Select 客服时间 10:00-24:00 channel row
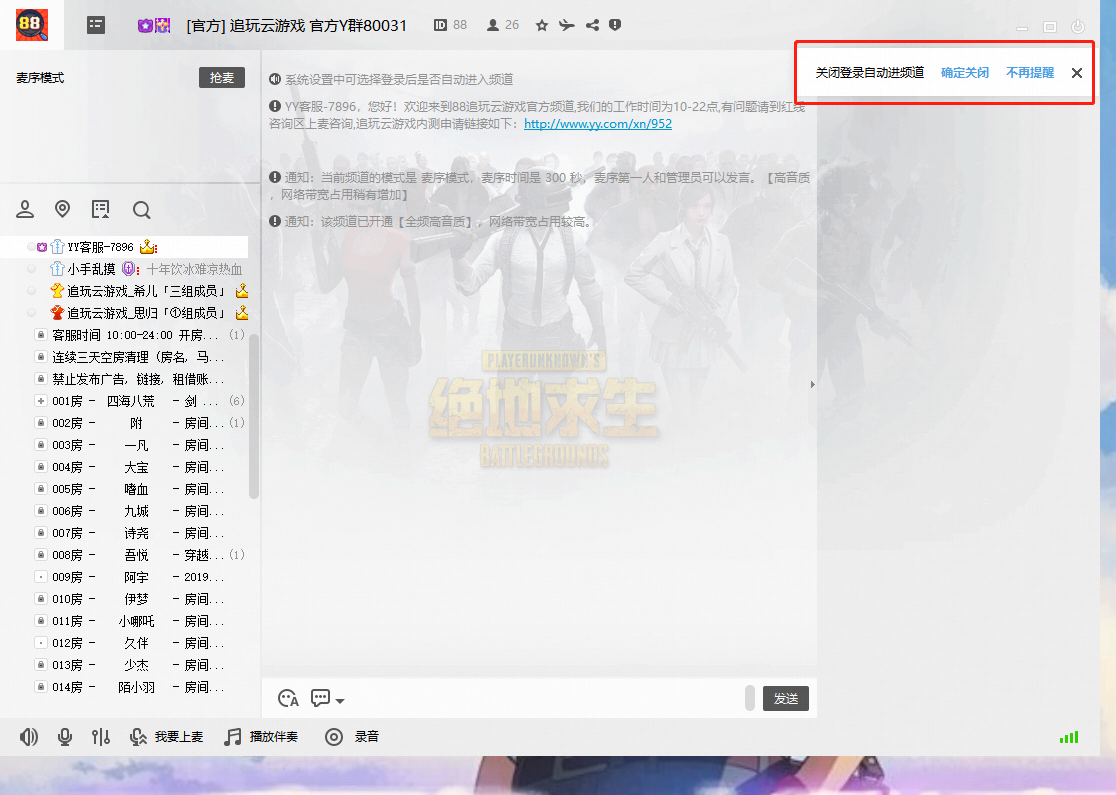The image size is (1116, 795). pos(140,335)
